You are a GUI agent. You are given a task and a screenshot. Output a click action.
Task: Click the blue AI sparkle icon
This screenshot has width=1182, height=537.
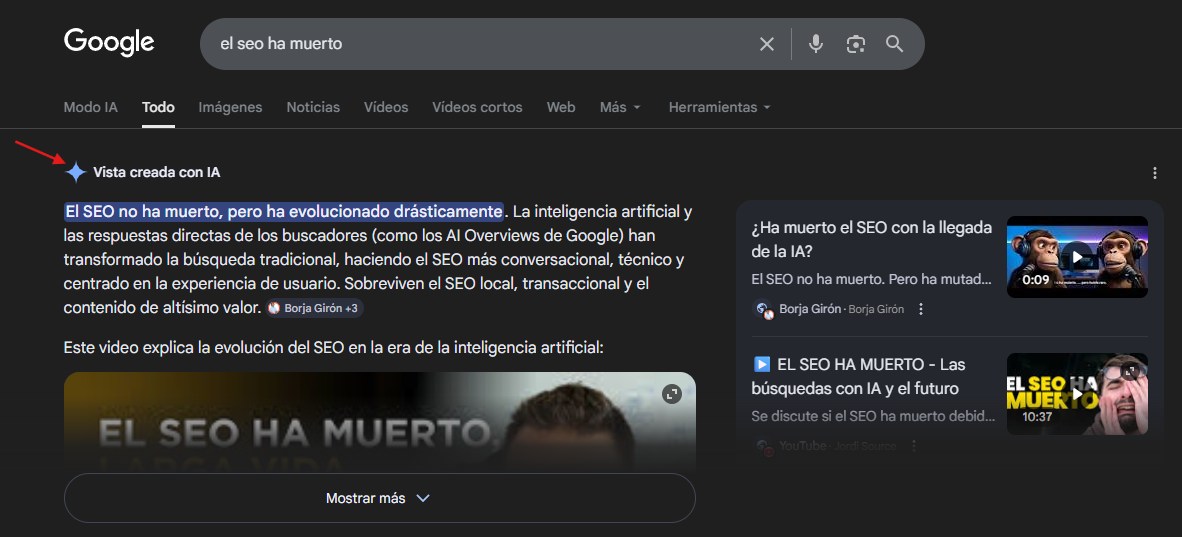pos(76,172)
